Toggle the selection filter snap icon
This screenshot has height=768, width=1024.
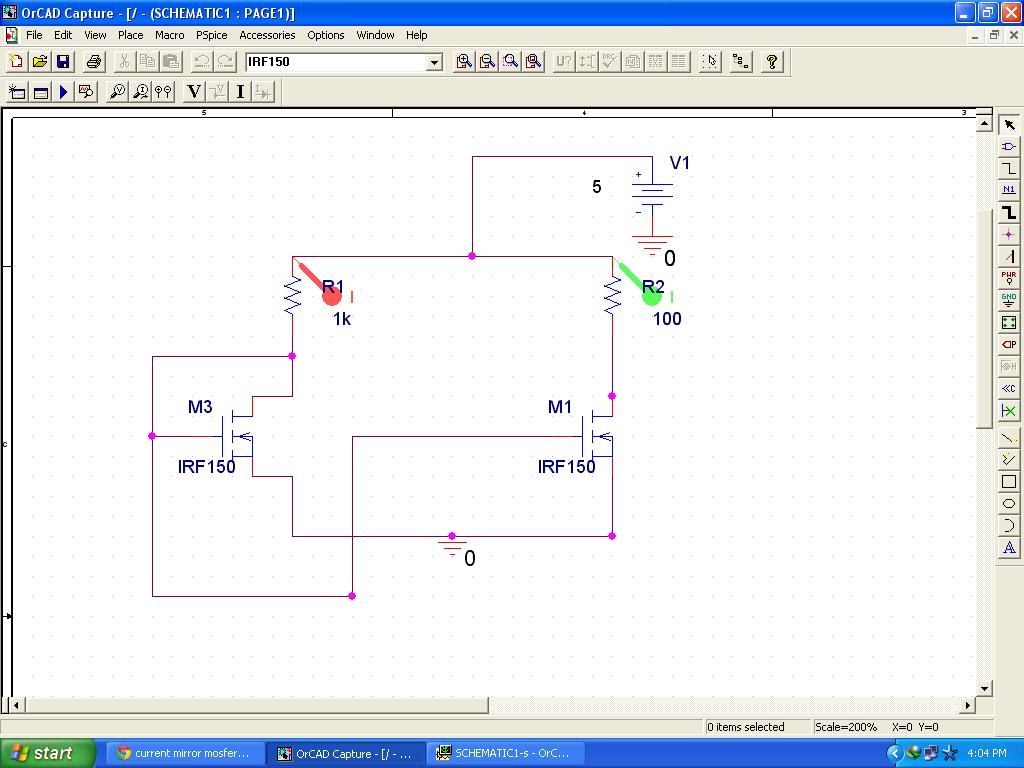pos(709,61)
